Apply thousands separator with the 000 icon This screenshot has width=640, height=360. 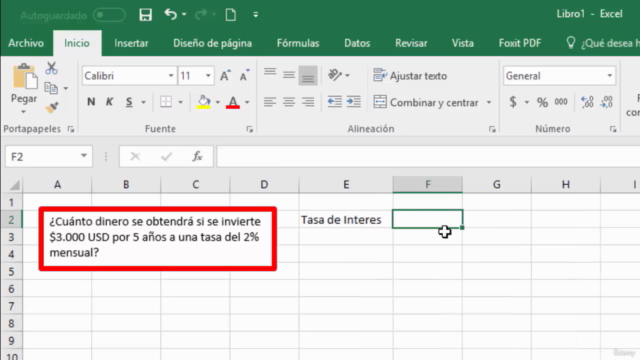(561, 102)
